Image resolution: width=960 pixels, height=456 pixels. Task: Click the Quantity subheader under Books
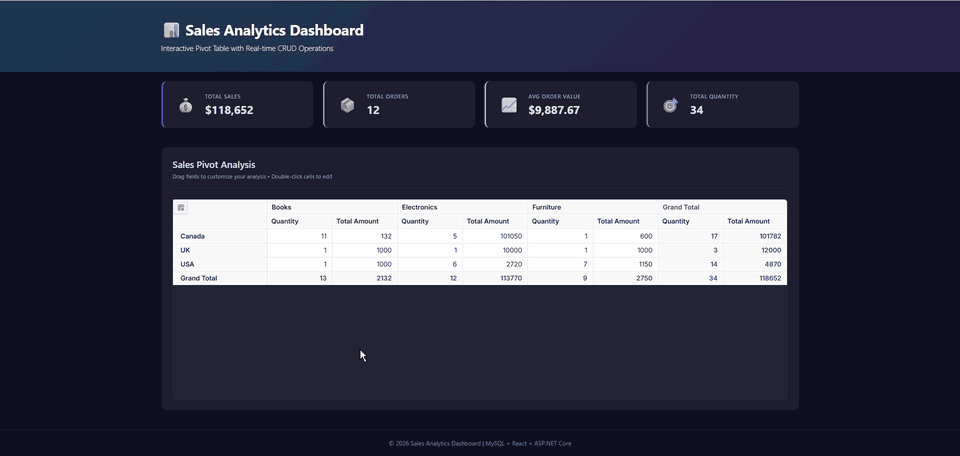(x=299, y=221)
